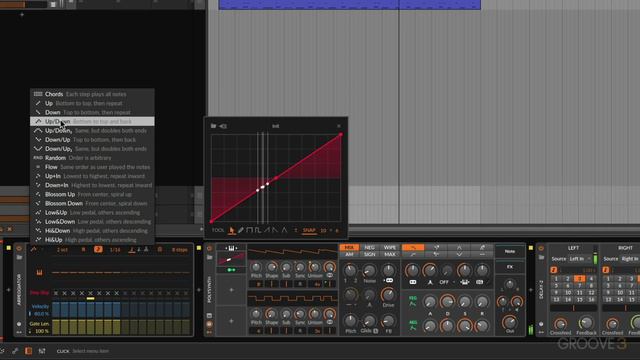Open filter OFF mode dropdown
640x360 pixels.
tap(447, 282)
